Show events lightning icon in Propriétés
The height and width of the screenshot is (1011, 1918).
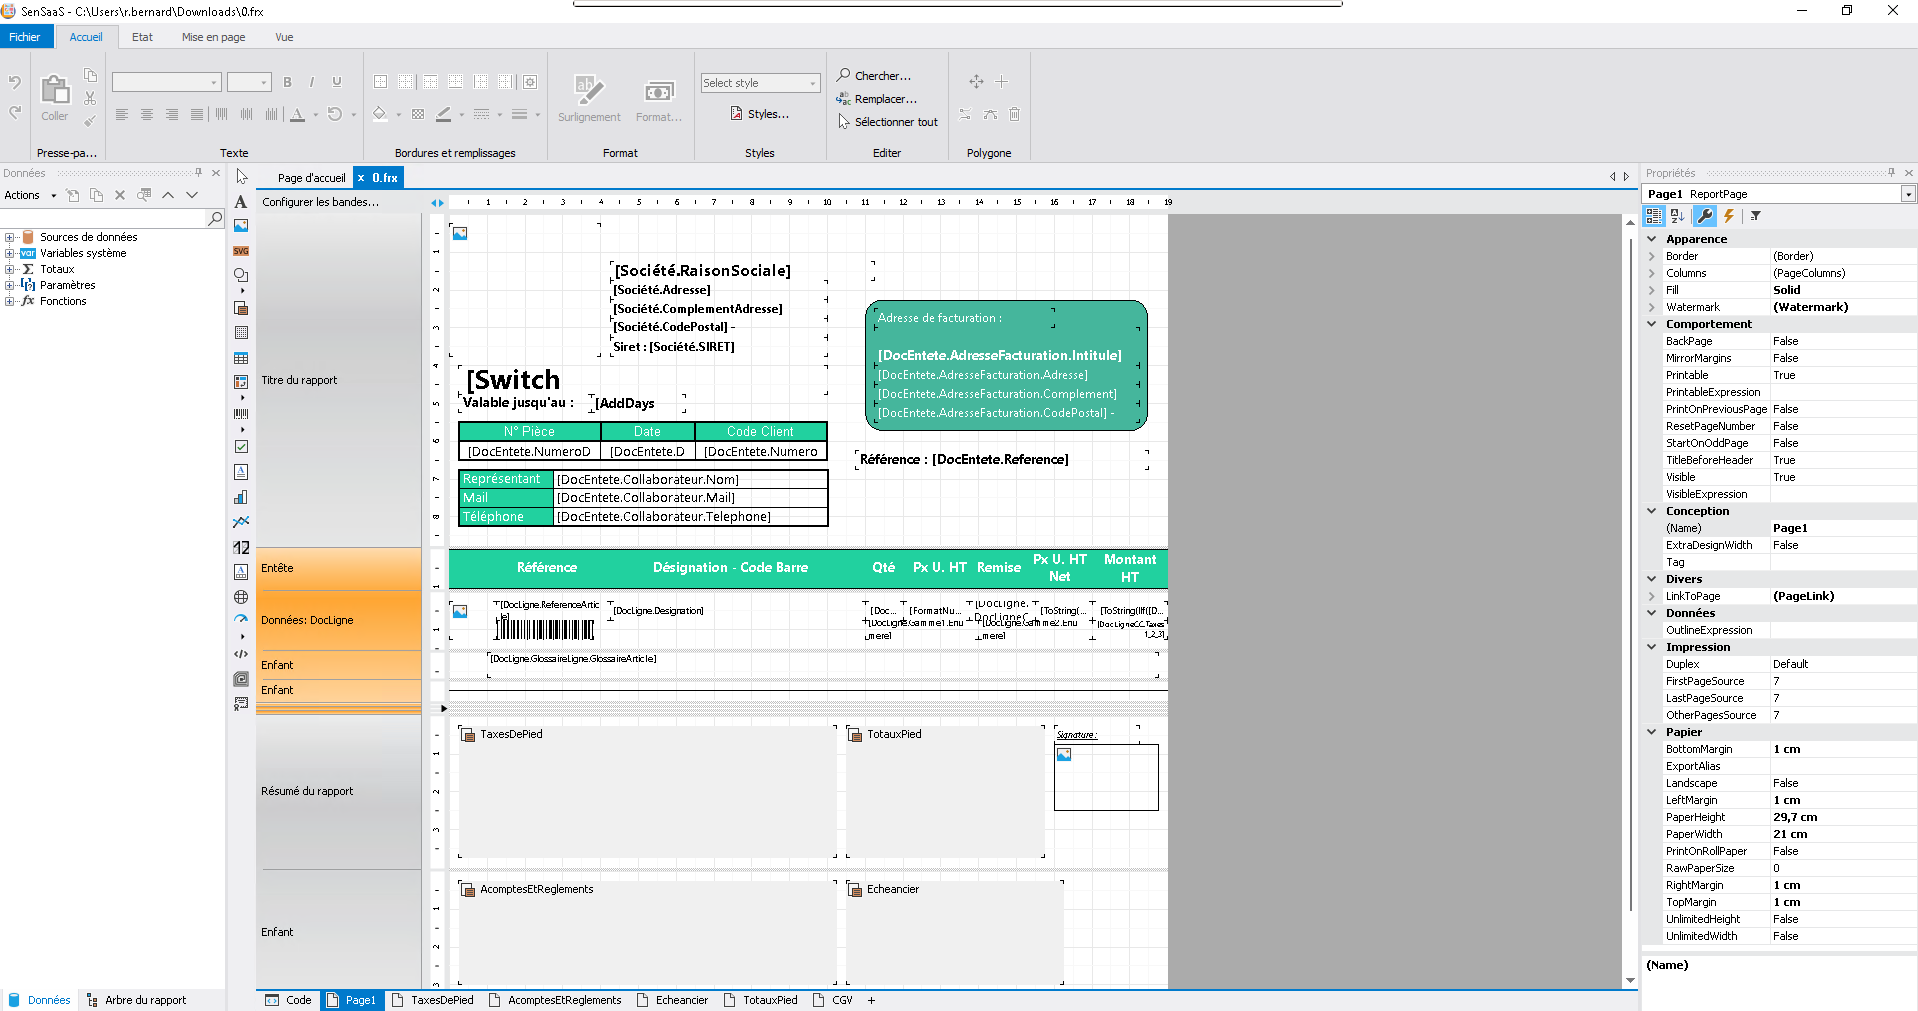point(1729,216)
